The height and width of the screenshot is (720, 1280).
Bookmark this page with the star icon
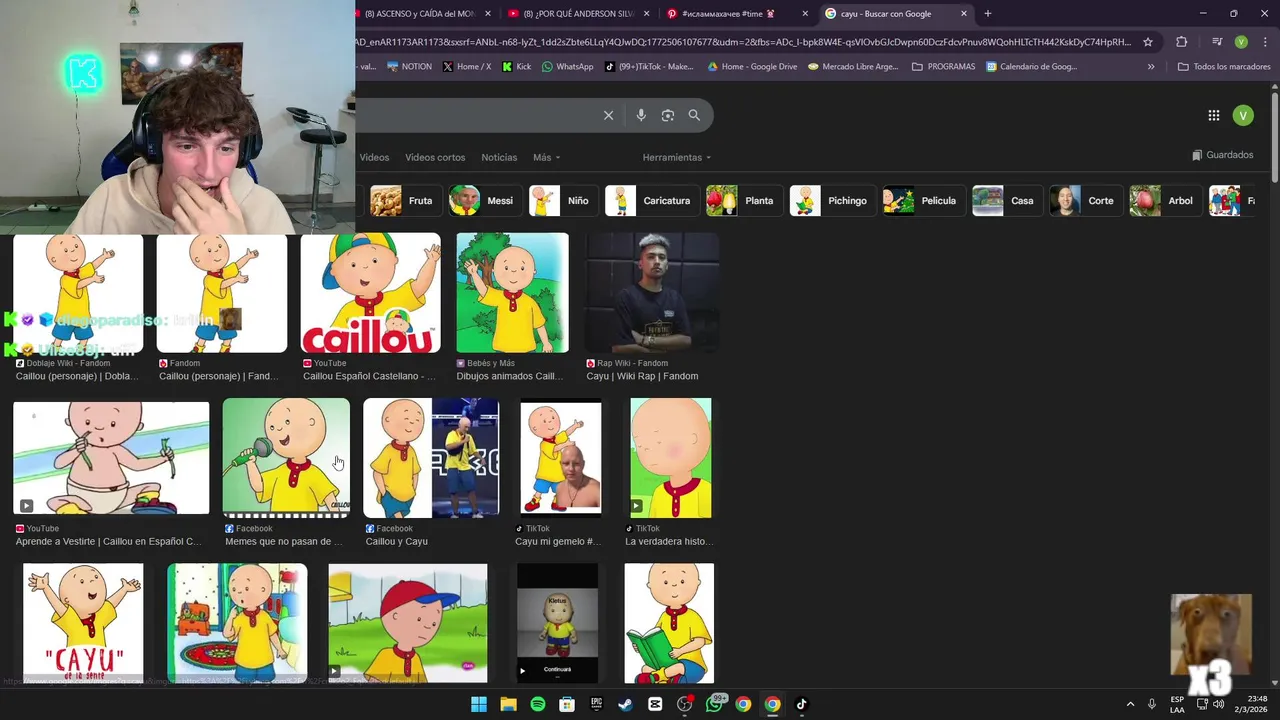point(1148,42)
